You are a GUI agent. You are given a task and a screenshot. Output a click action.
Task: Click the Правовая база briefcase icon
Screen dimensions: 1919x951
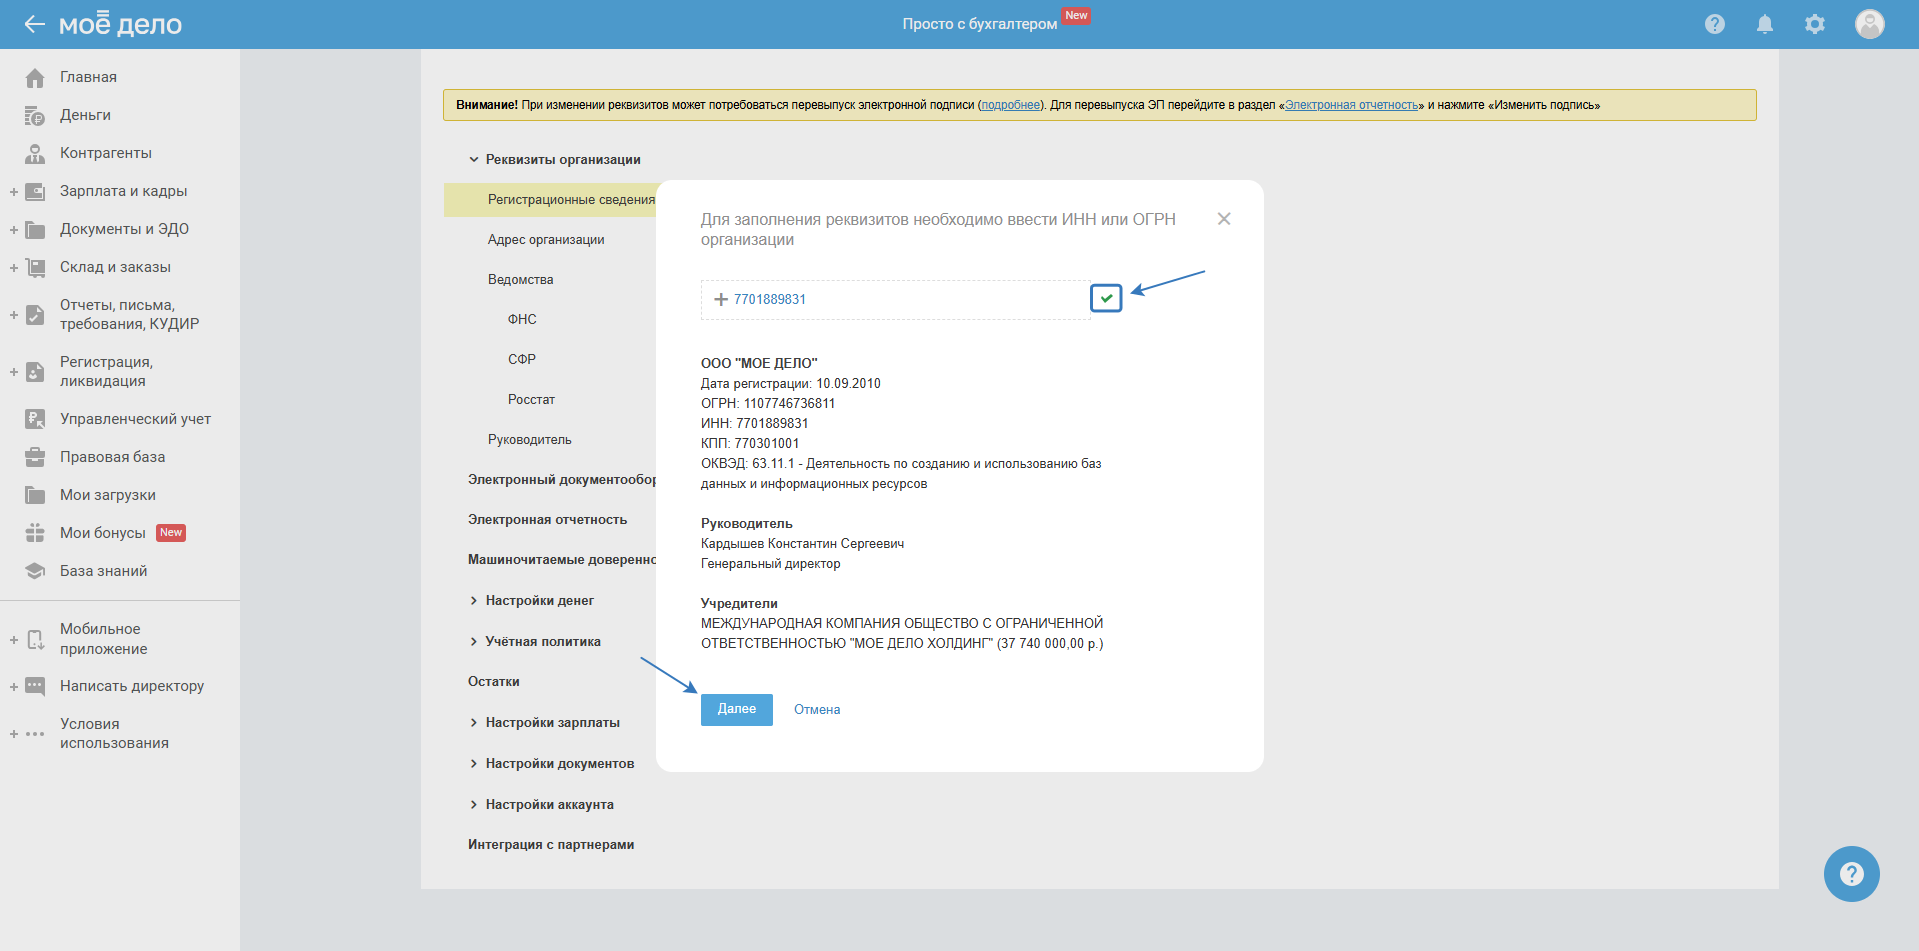35,457
